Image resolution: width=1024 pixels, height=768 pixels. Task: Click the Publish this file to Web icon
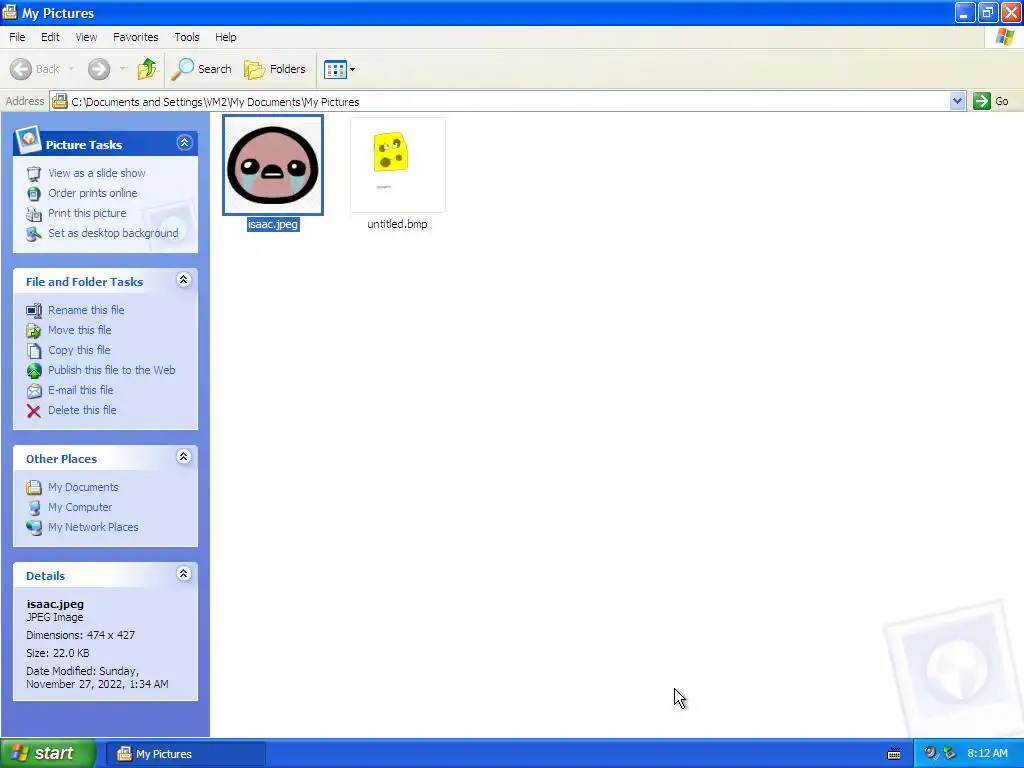34,371
